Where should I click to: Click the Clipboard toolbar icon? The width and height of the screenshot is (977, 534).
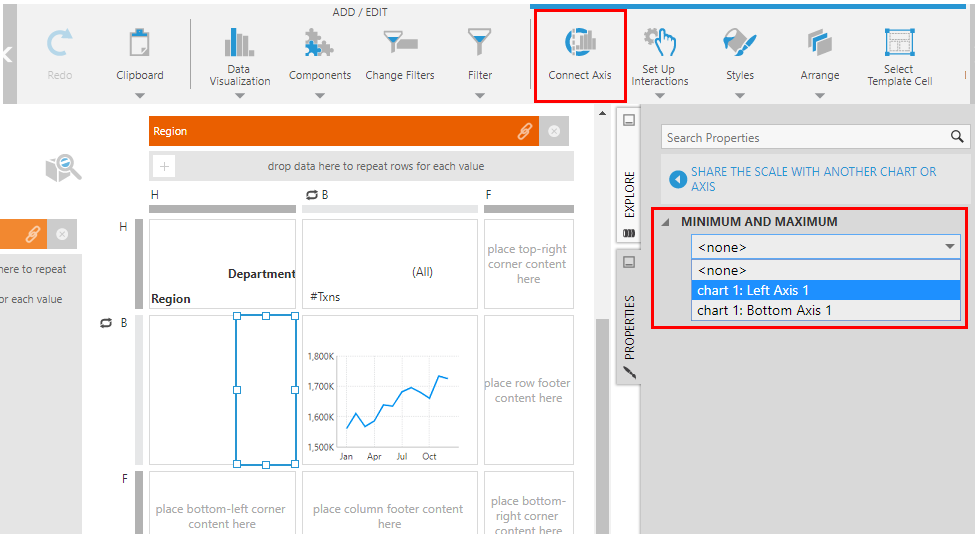click(x=140, y=45)
